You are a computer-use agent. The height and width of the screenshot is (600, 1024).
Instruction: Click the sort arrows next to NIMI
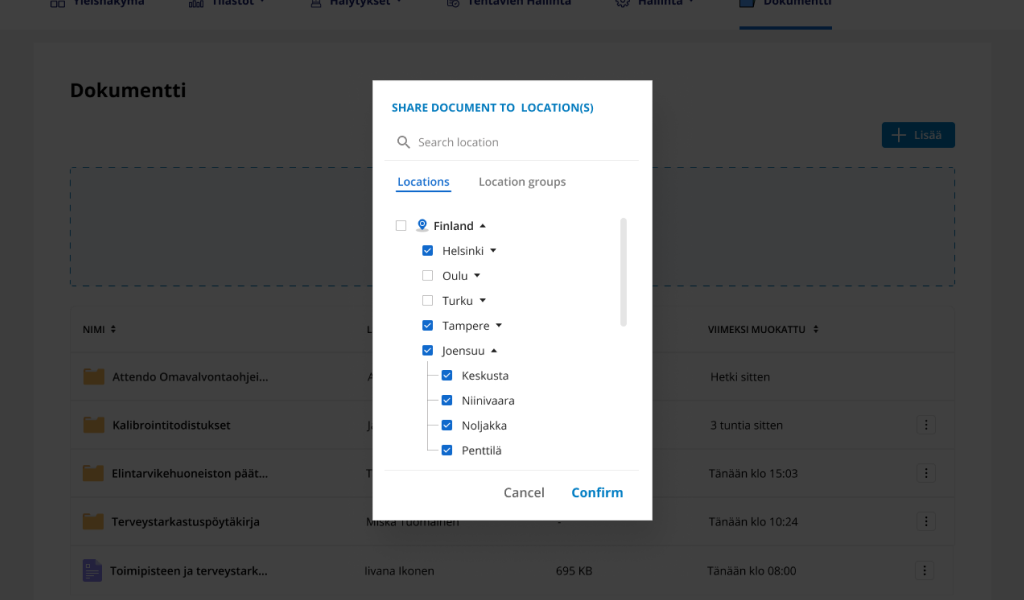click(113, 329)
